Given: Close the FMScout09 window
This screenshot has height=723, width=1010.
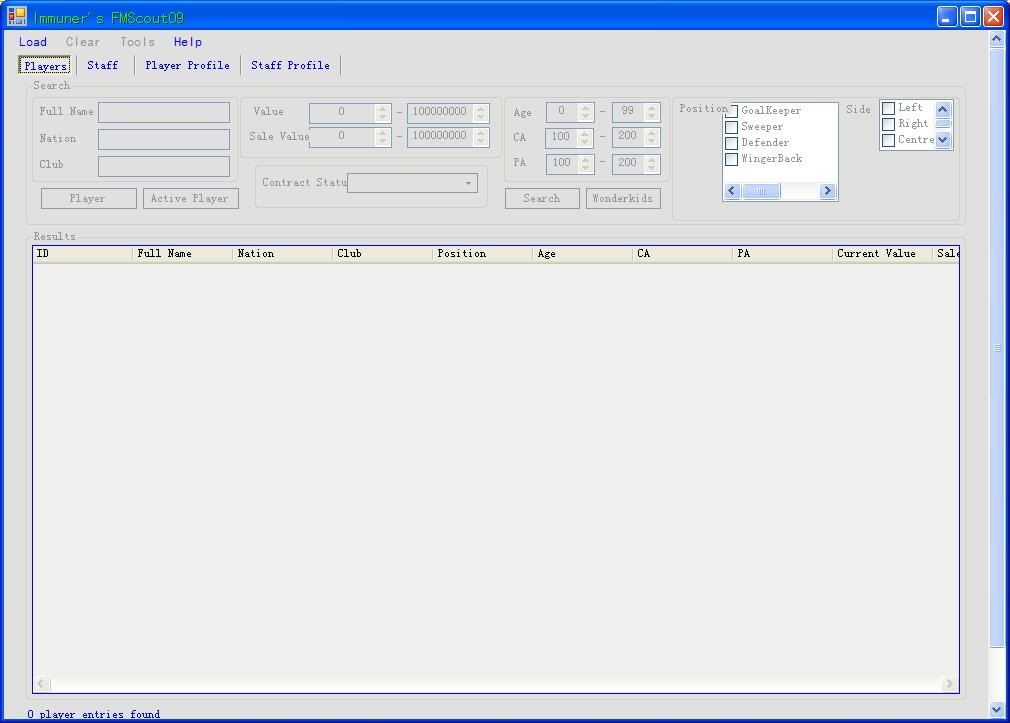Looking at the screenshot, I should tap(993, 16).
